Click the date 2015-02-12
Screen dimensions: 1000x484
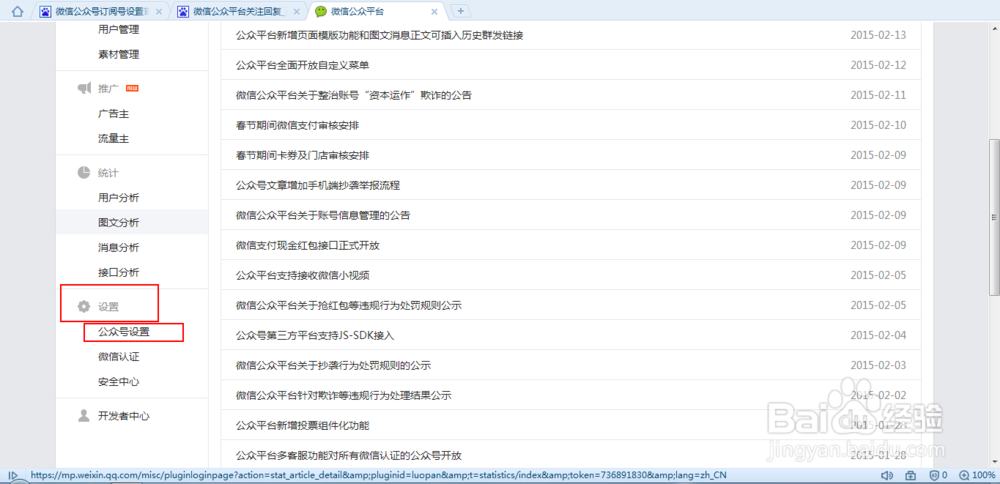(x=878, y=65)
